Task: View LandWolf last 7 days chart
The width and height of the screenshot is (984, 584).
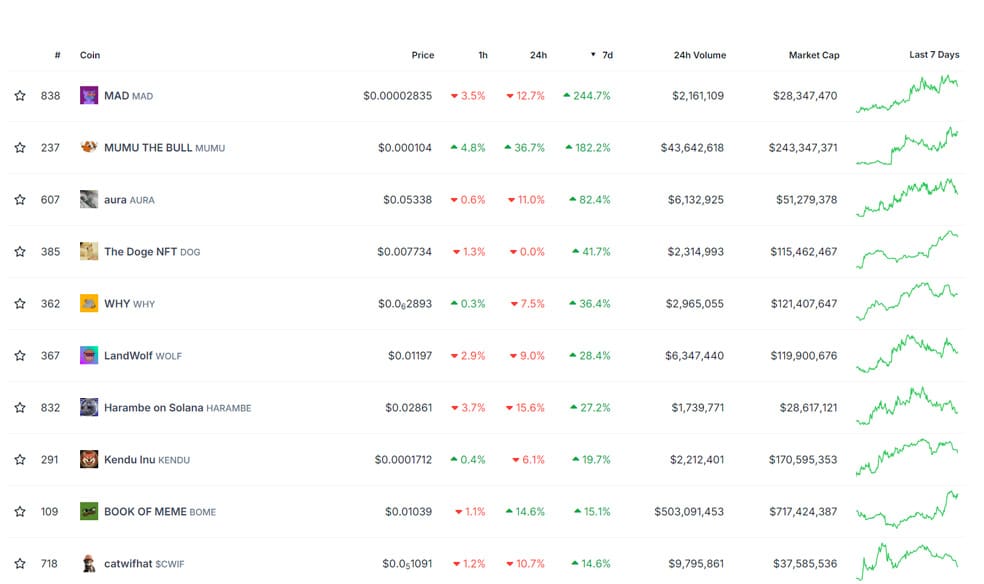Action: coord(907,354)
